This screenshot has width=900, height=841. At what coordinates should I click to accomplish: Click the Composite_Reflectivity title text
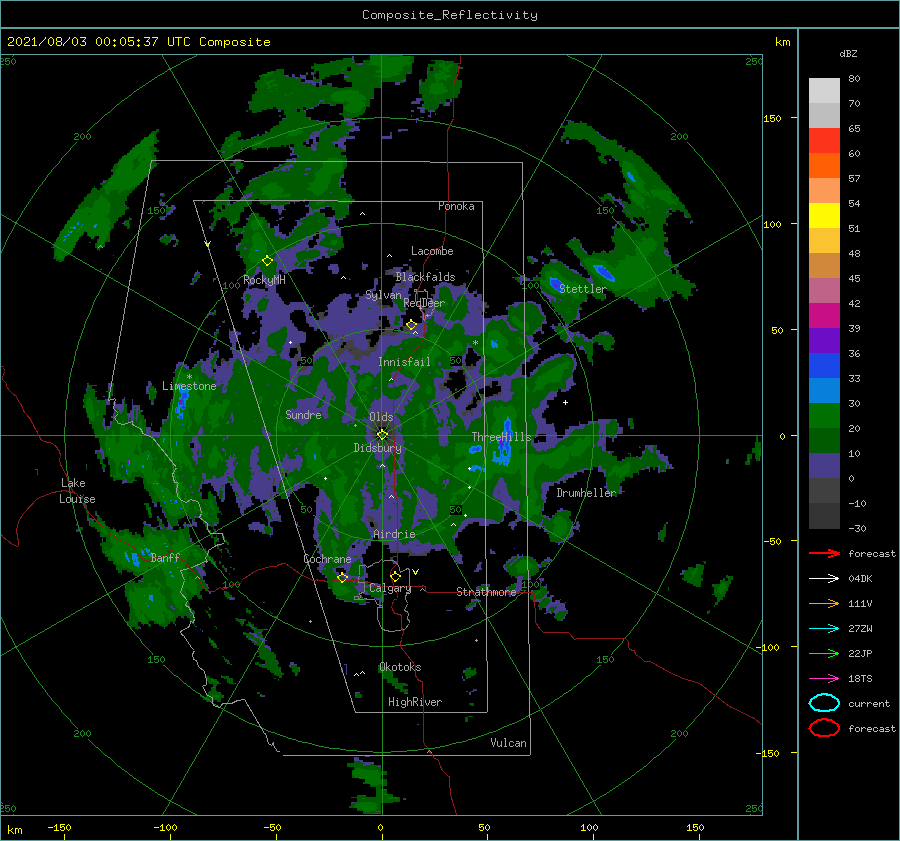(450, 15)
